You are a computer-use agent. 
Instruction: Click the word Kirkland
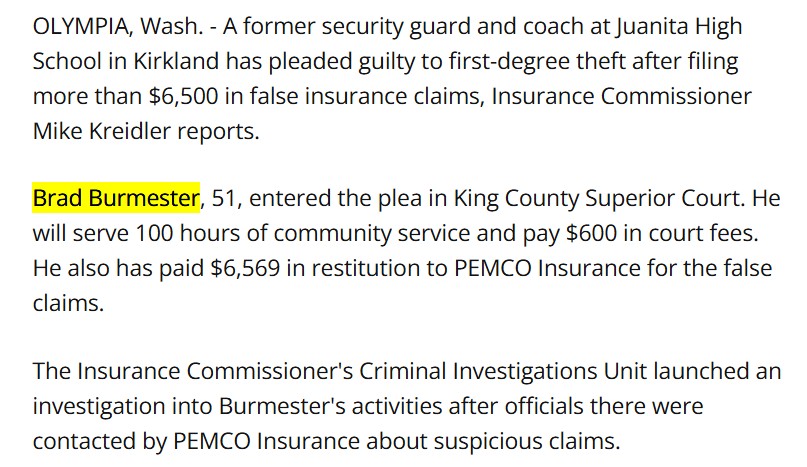tap(177, 61)
